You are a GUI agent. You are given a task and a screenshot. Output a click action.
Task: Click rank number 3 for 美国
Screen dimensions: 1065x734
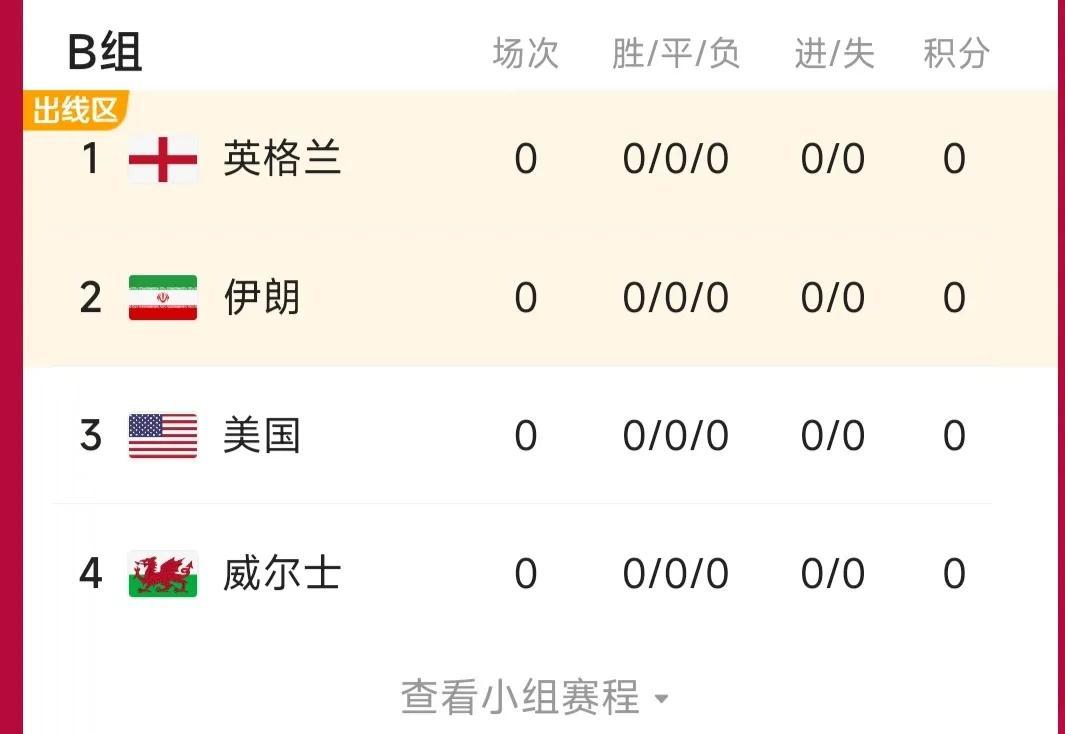click(90, 435)
